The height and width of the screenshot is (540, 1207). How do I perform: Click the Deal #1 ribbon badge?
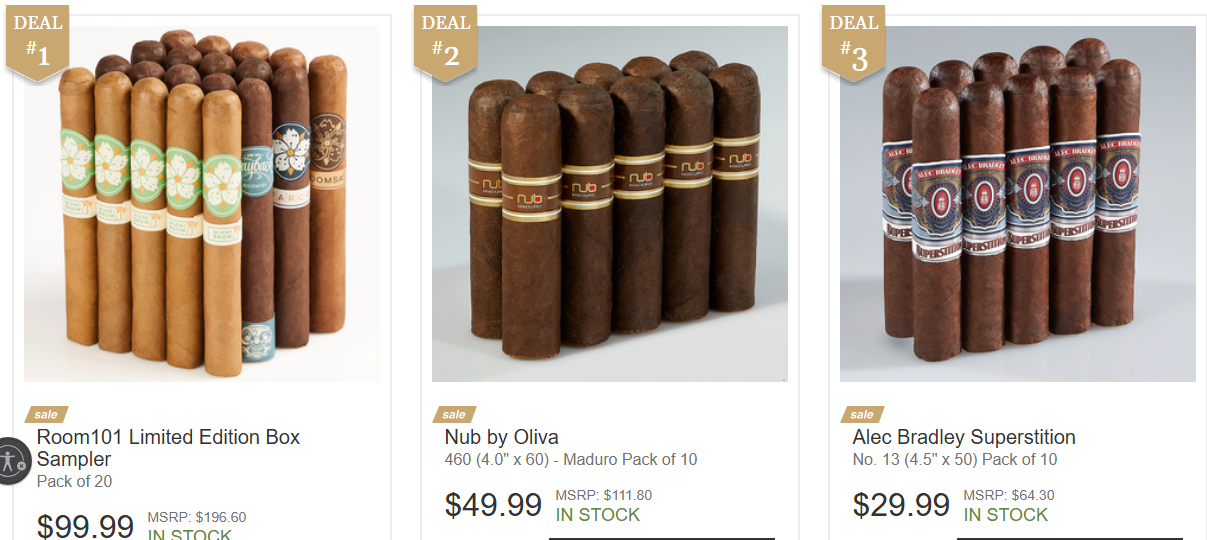coord(37,43)
